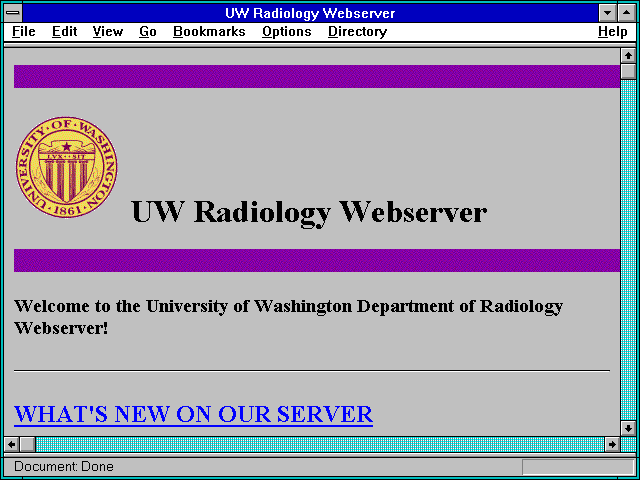Click the maximize window up-arrow button

pos(627,13)
